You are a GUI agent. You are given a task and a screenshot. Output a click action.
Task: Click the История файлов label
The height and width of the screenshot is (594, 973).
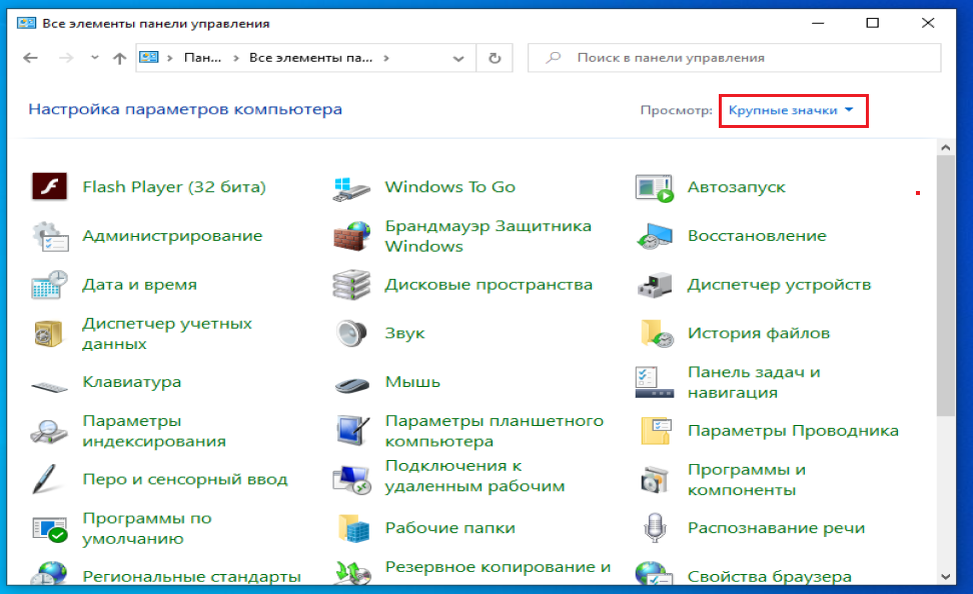[x=758, y=333]
